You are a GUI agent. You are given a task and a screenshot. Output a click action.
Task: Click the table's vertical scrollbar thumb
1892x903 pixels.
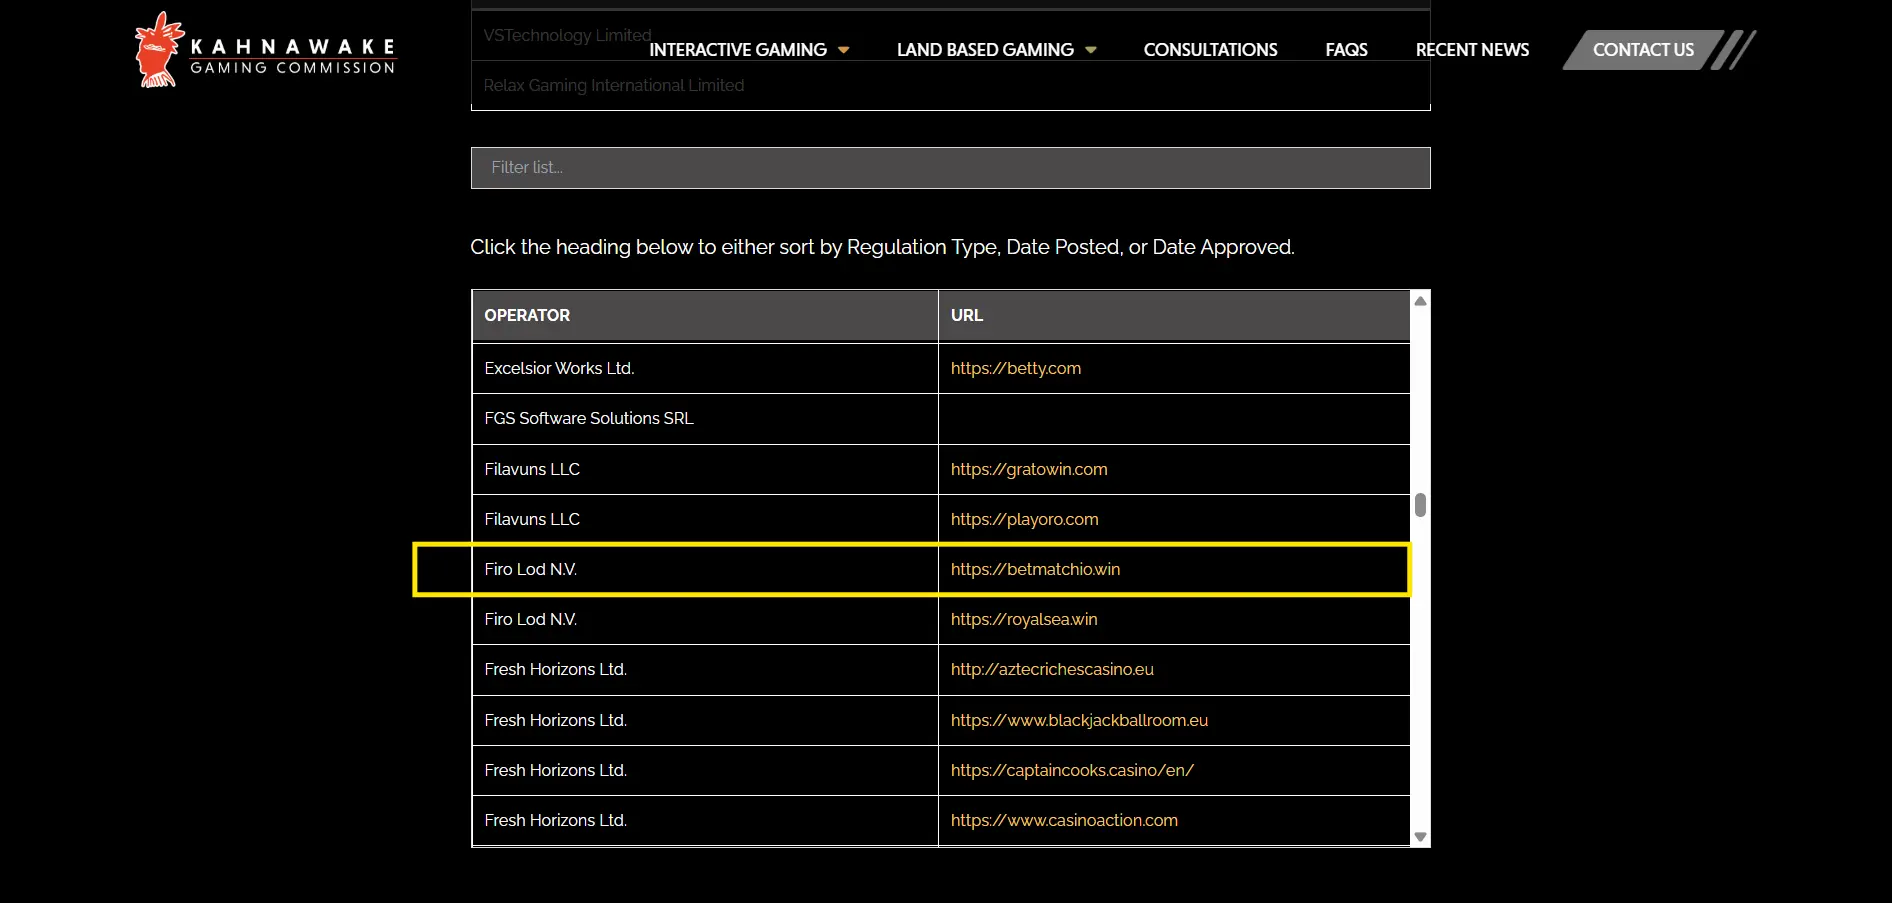(1420, 505)
